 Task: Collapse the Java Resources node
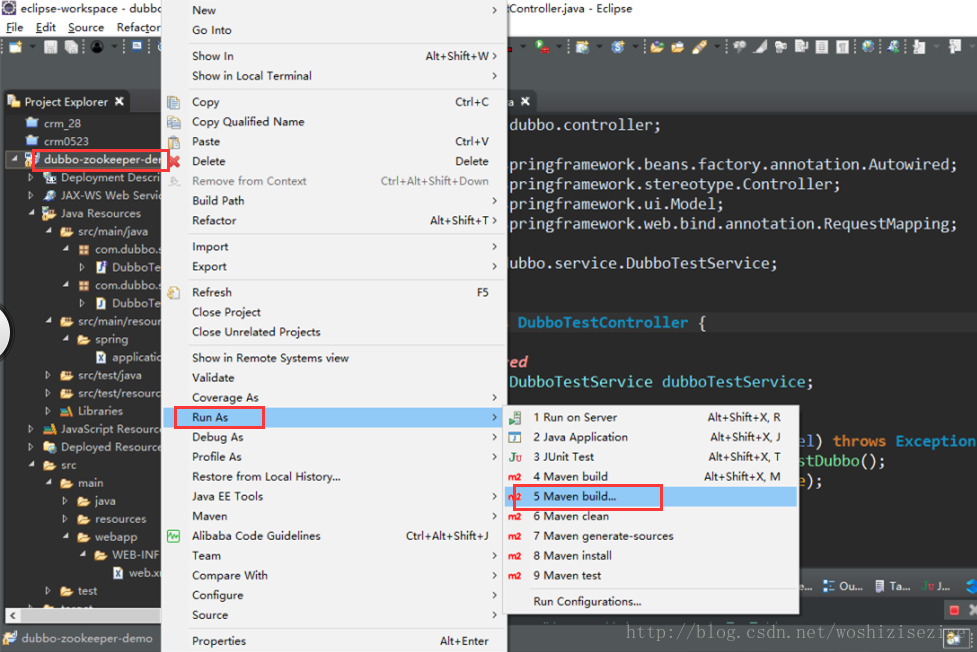(x=31, y=213)
